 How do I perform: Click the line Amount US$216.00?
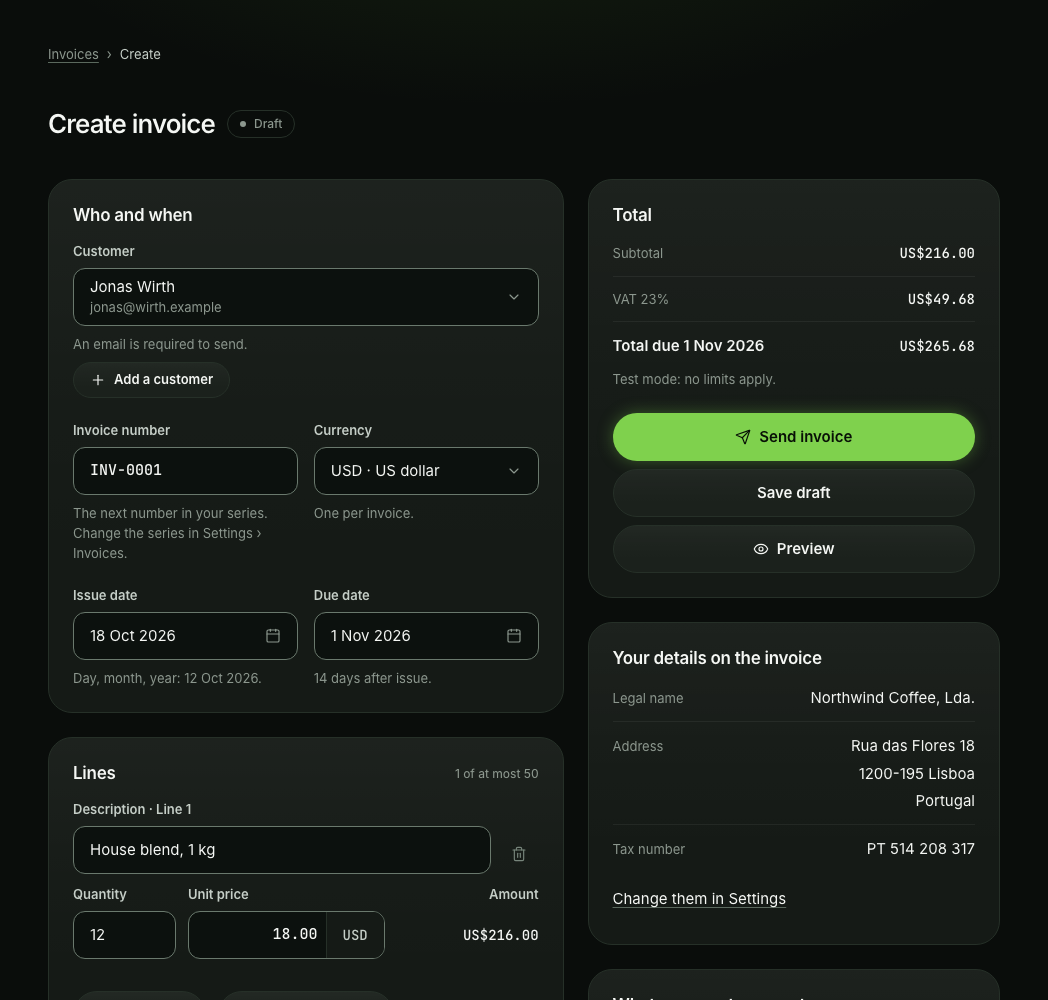pos(501,935)
